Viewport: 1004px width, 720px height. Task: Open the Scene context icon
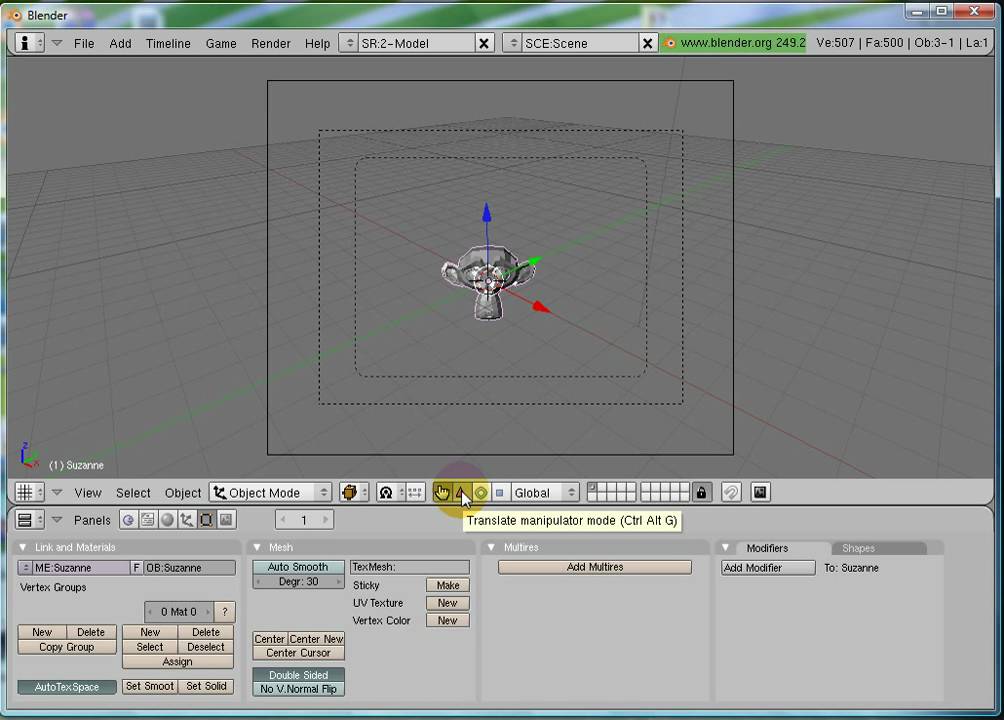click(225, 520)
